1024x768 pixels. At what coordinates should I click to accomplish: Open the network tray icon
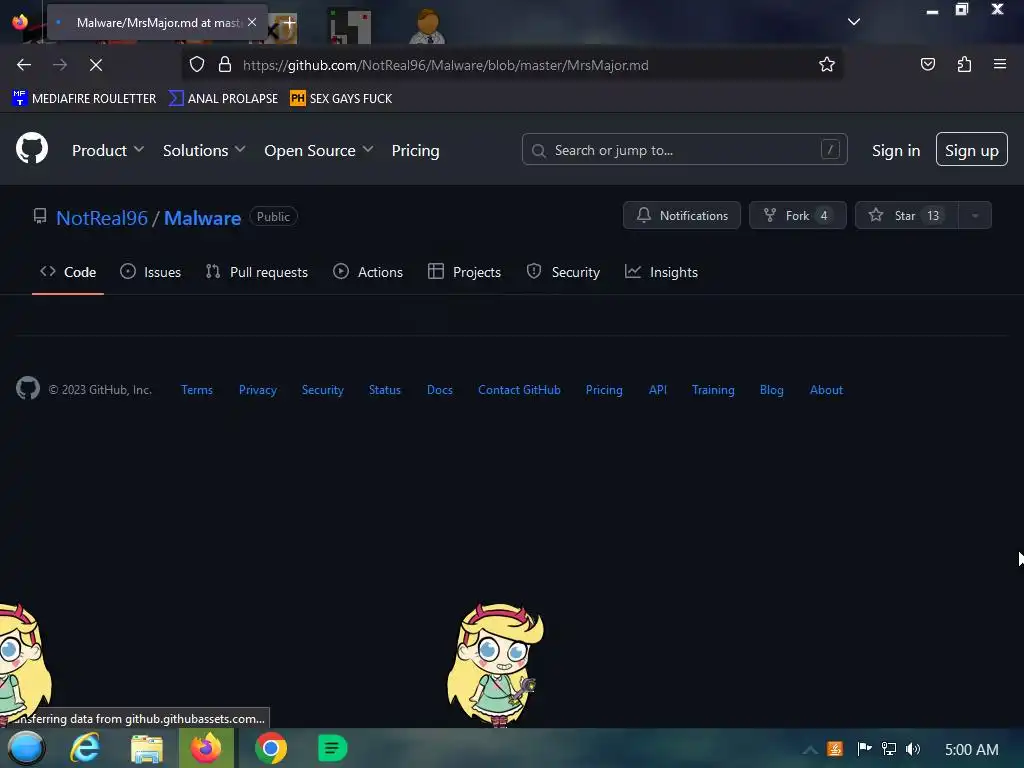889,748
